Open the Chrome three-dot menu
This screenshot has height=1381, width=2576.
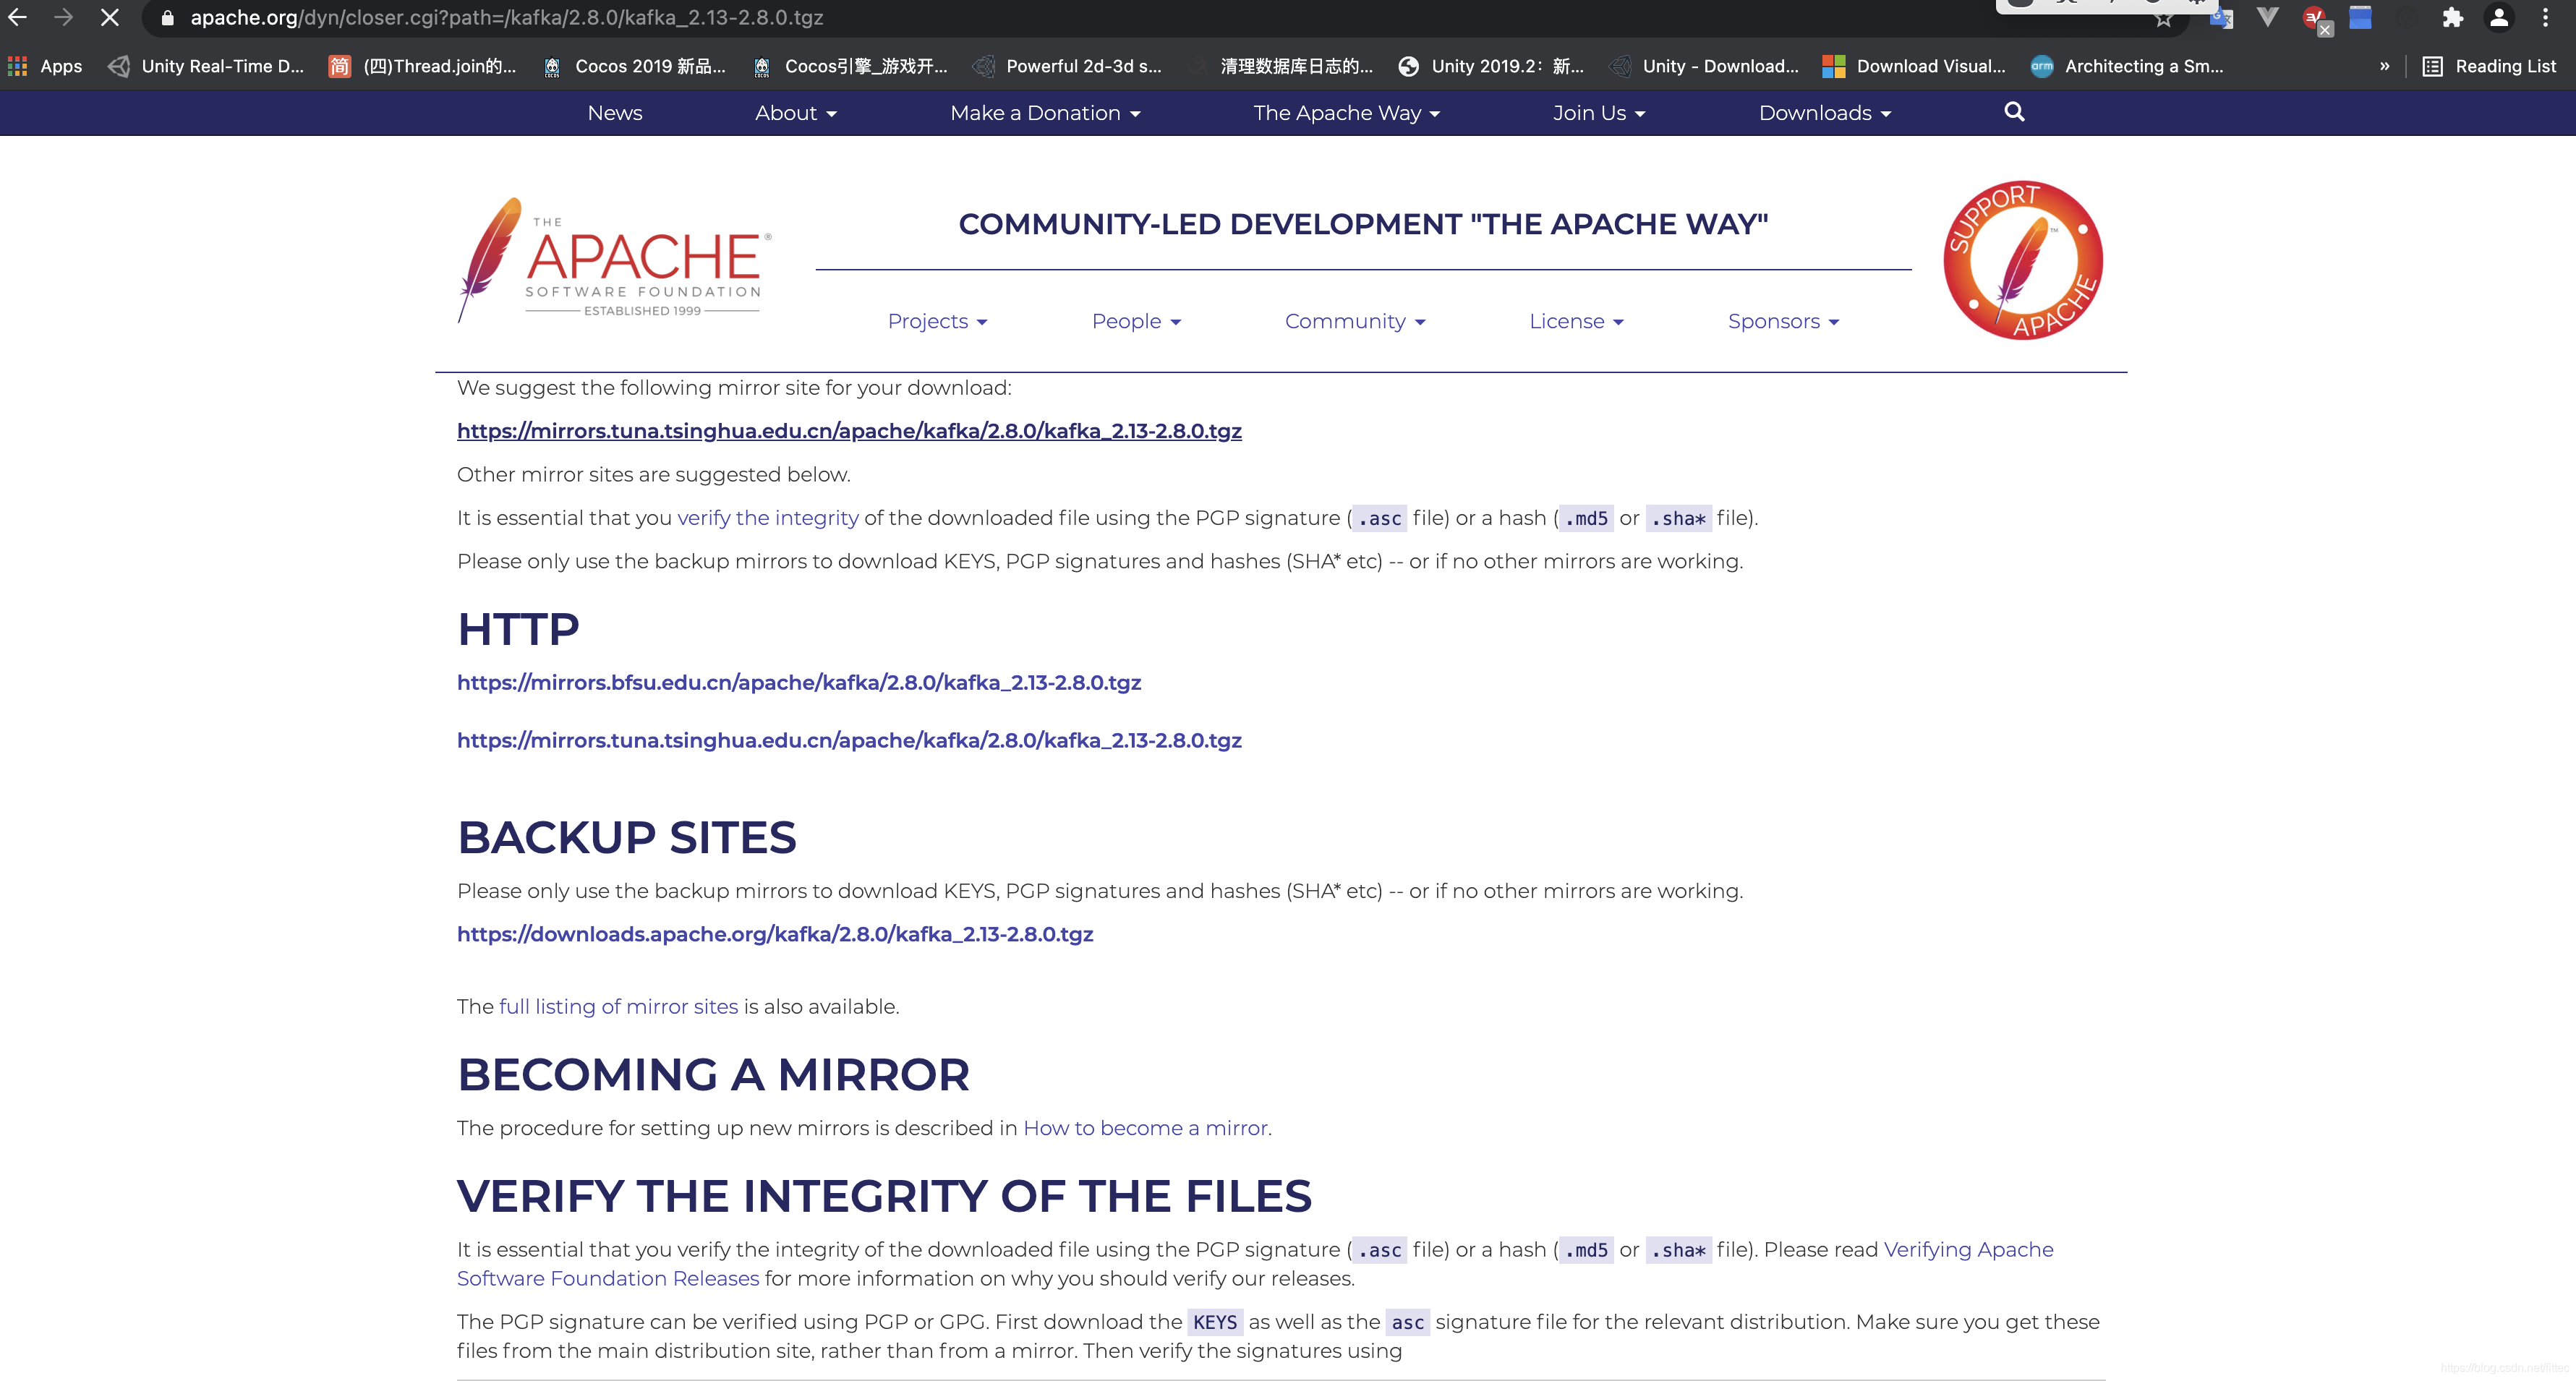pyautogui.click(x=2545, y=18)
